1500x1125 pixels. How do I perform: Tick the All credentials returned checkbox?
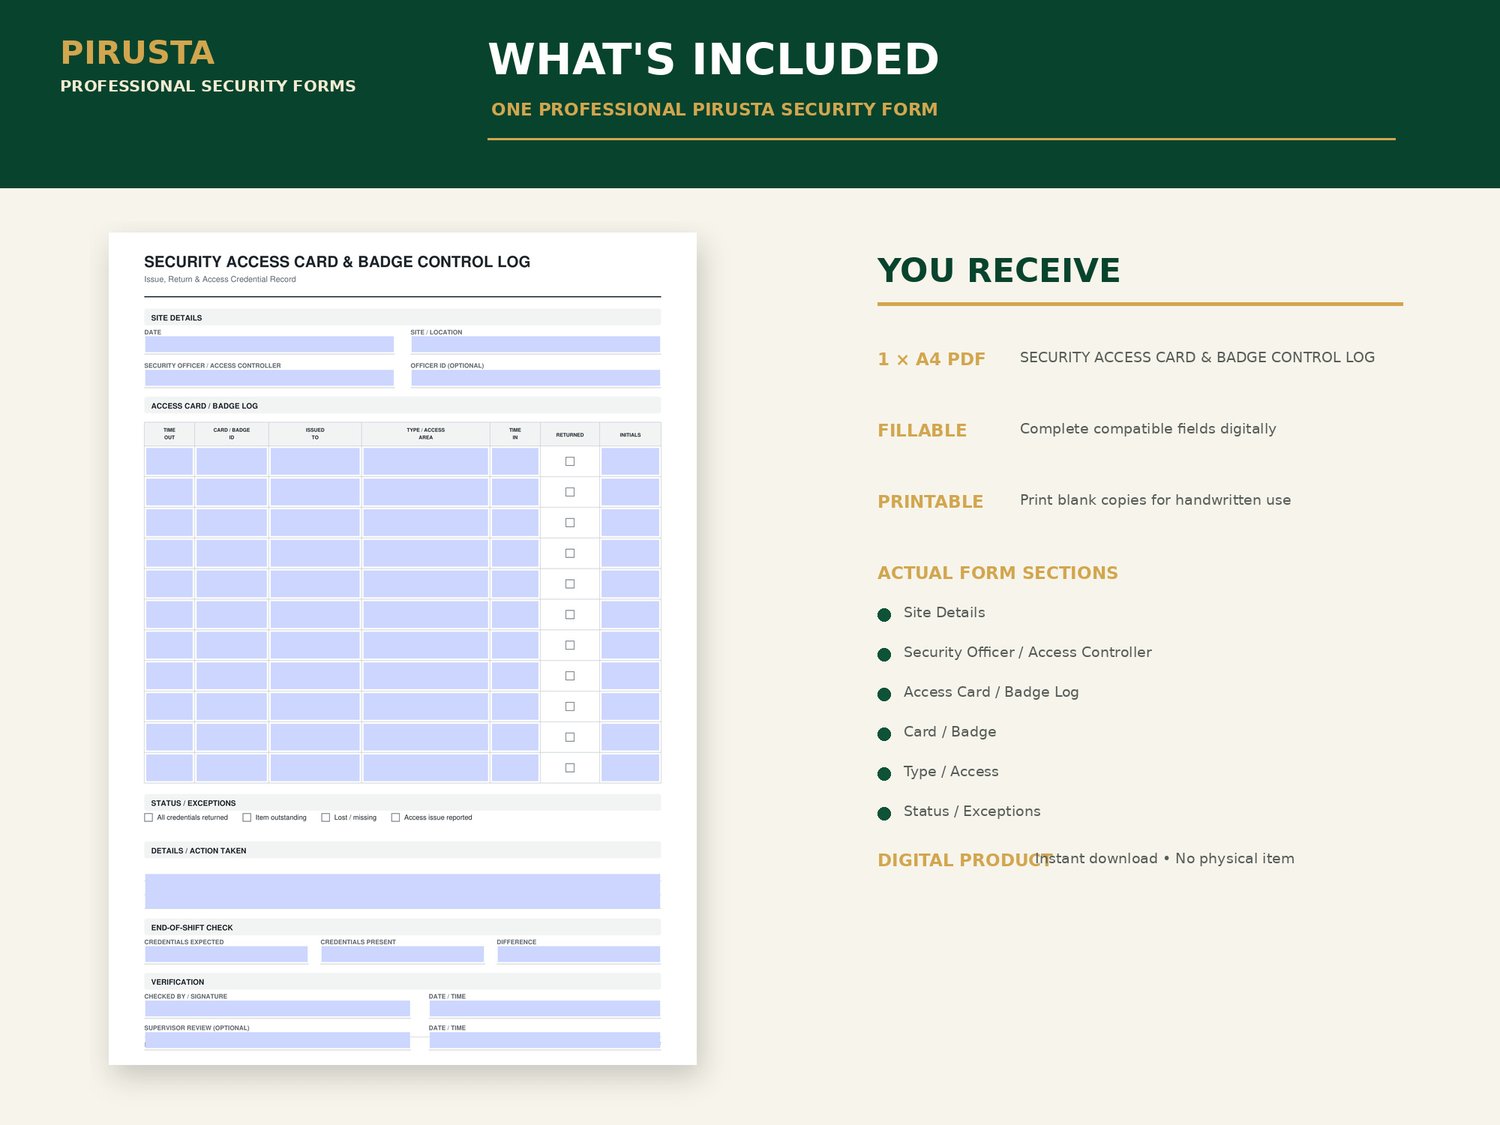pyautogui.click(x=149, y=818)
